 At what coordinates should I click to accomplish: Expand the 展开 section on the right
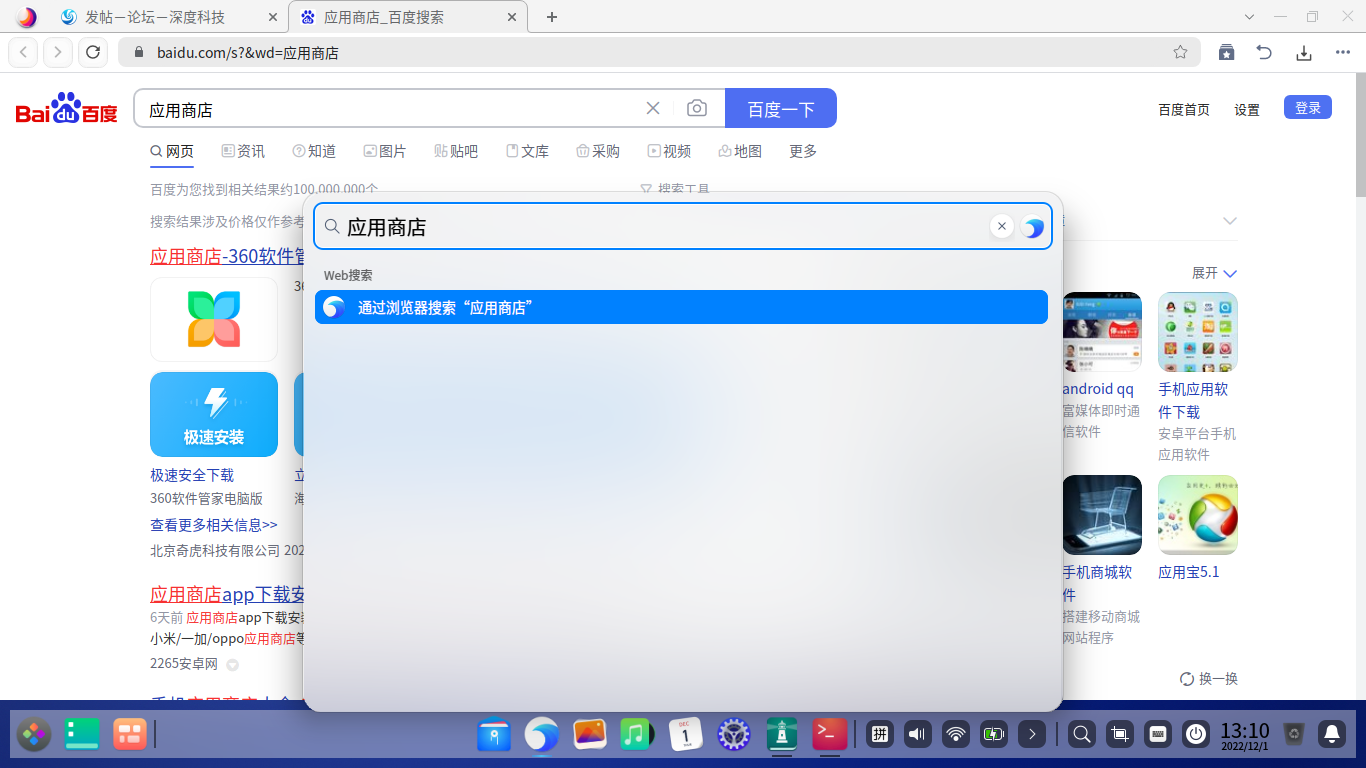(x=1214, y=273)
